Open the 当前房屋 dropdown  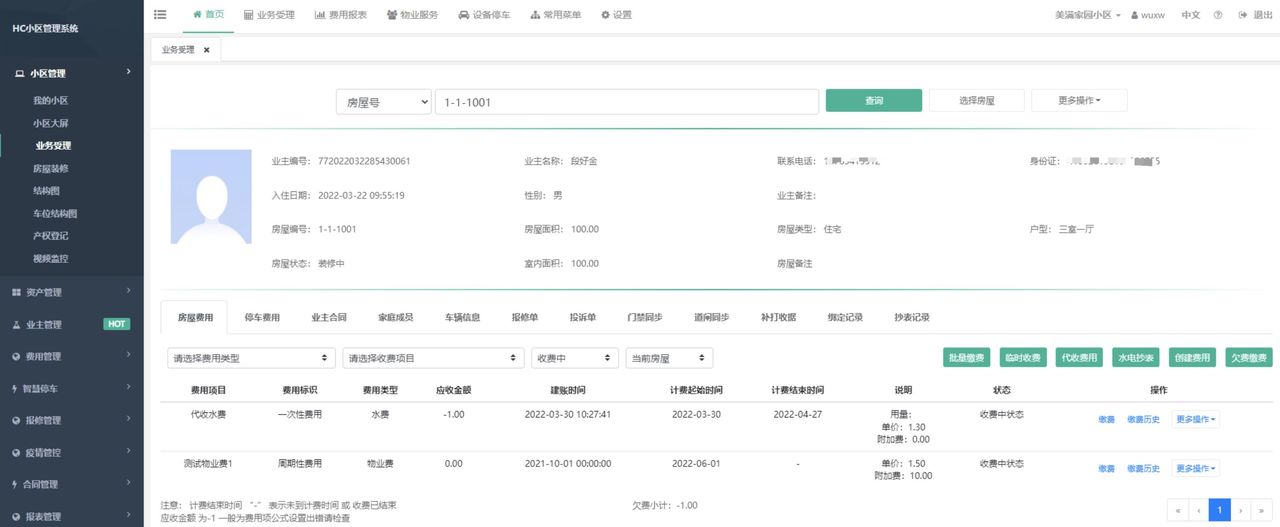point(669,358)
